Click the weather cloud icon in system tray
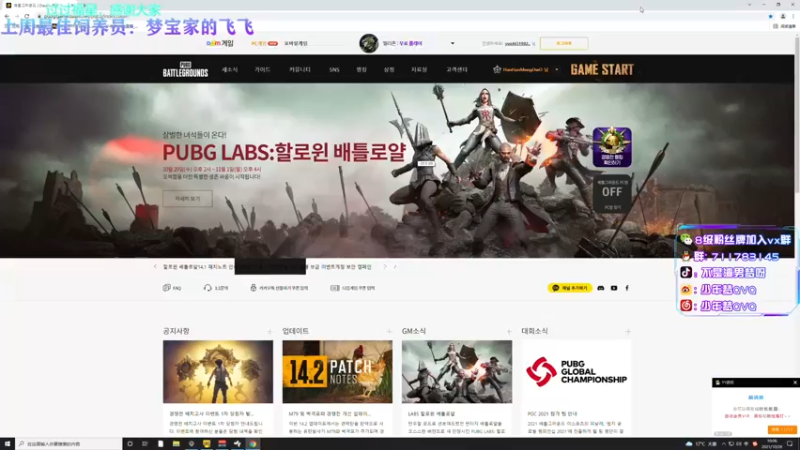Viewport: 800px width, 450px height. pyautogui.click(x=689, y=444)
